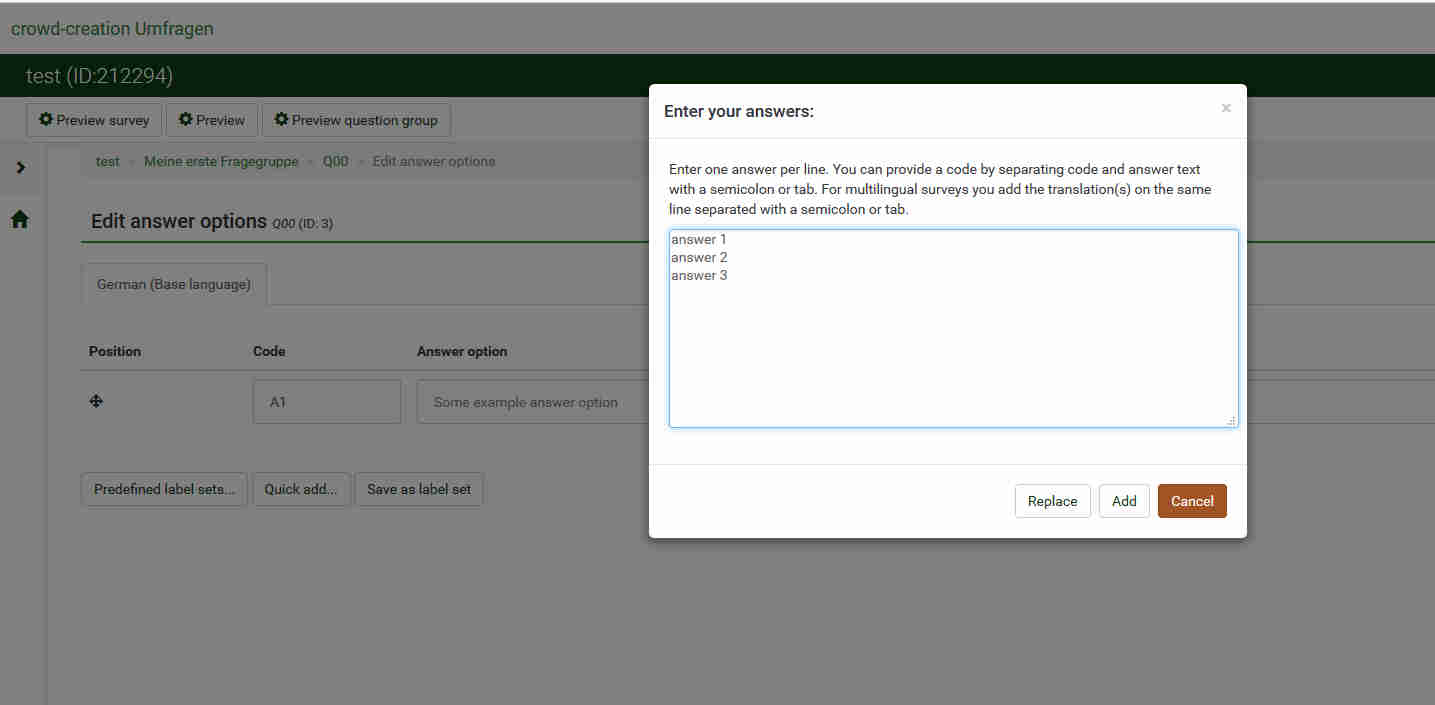Open Preview question group
Screen dimensions: 1435x705
click(356, 120)
